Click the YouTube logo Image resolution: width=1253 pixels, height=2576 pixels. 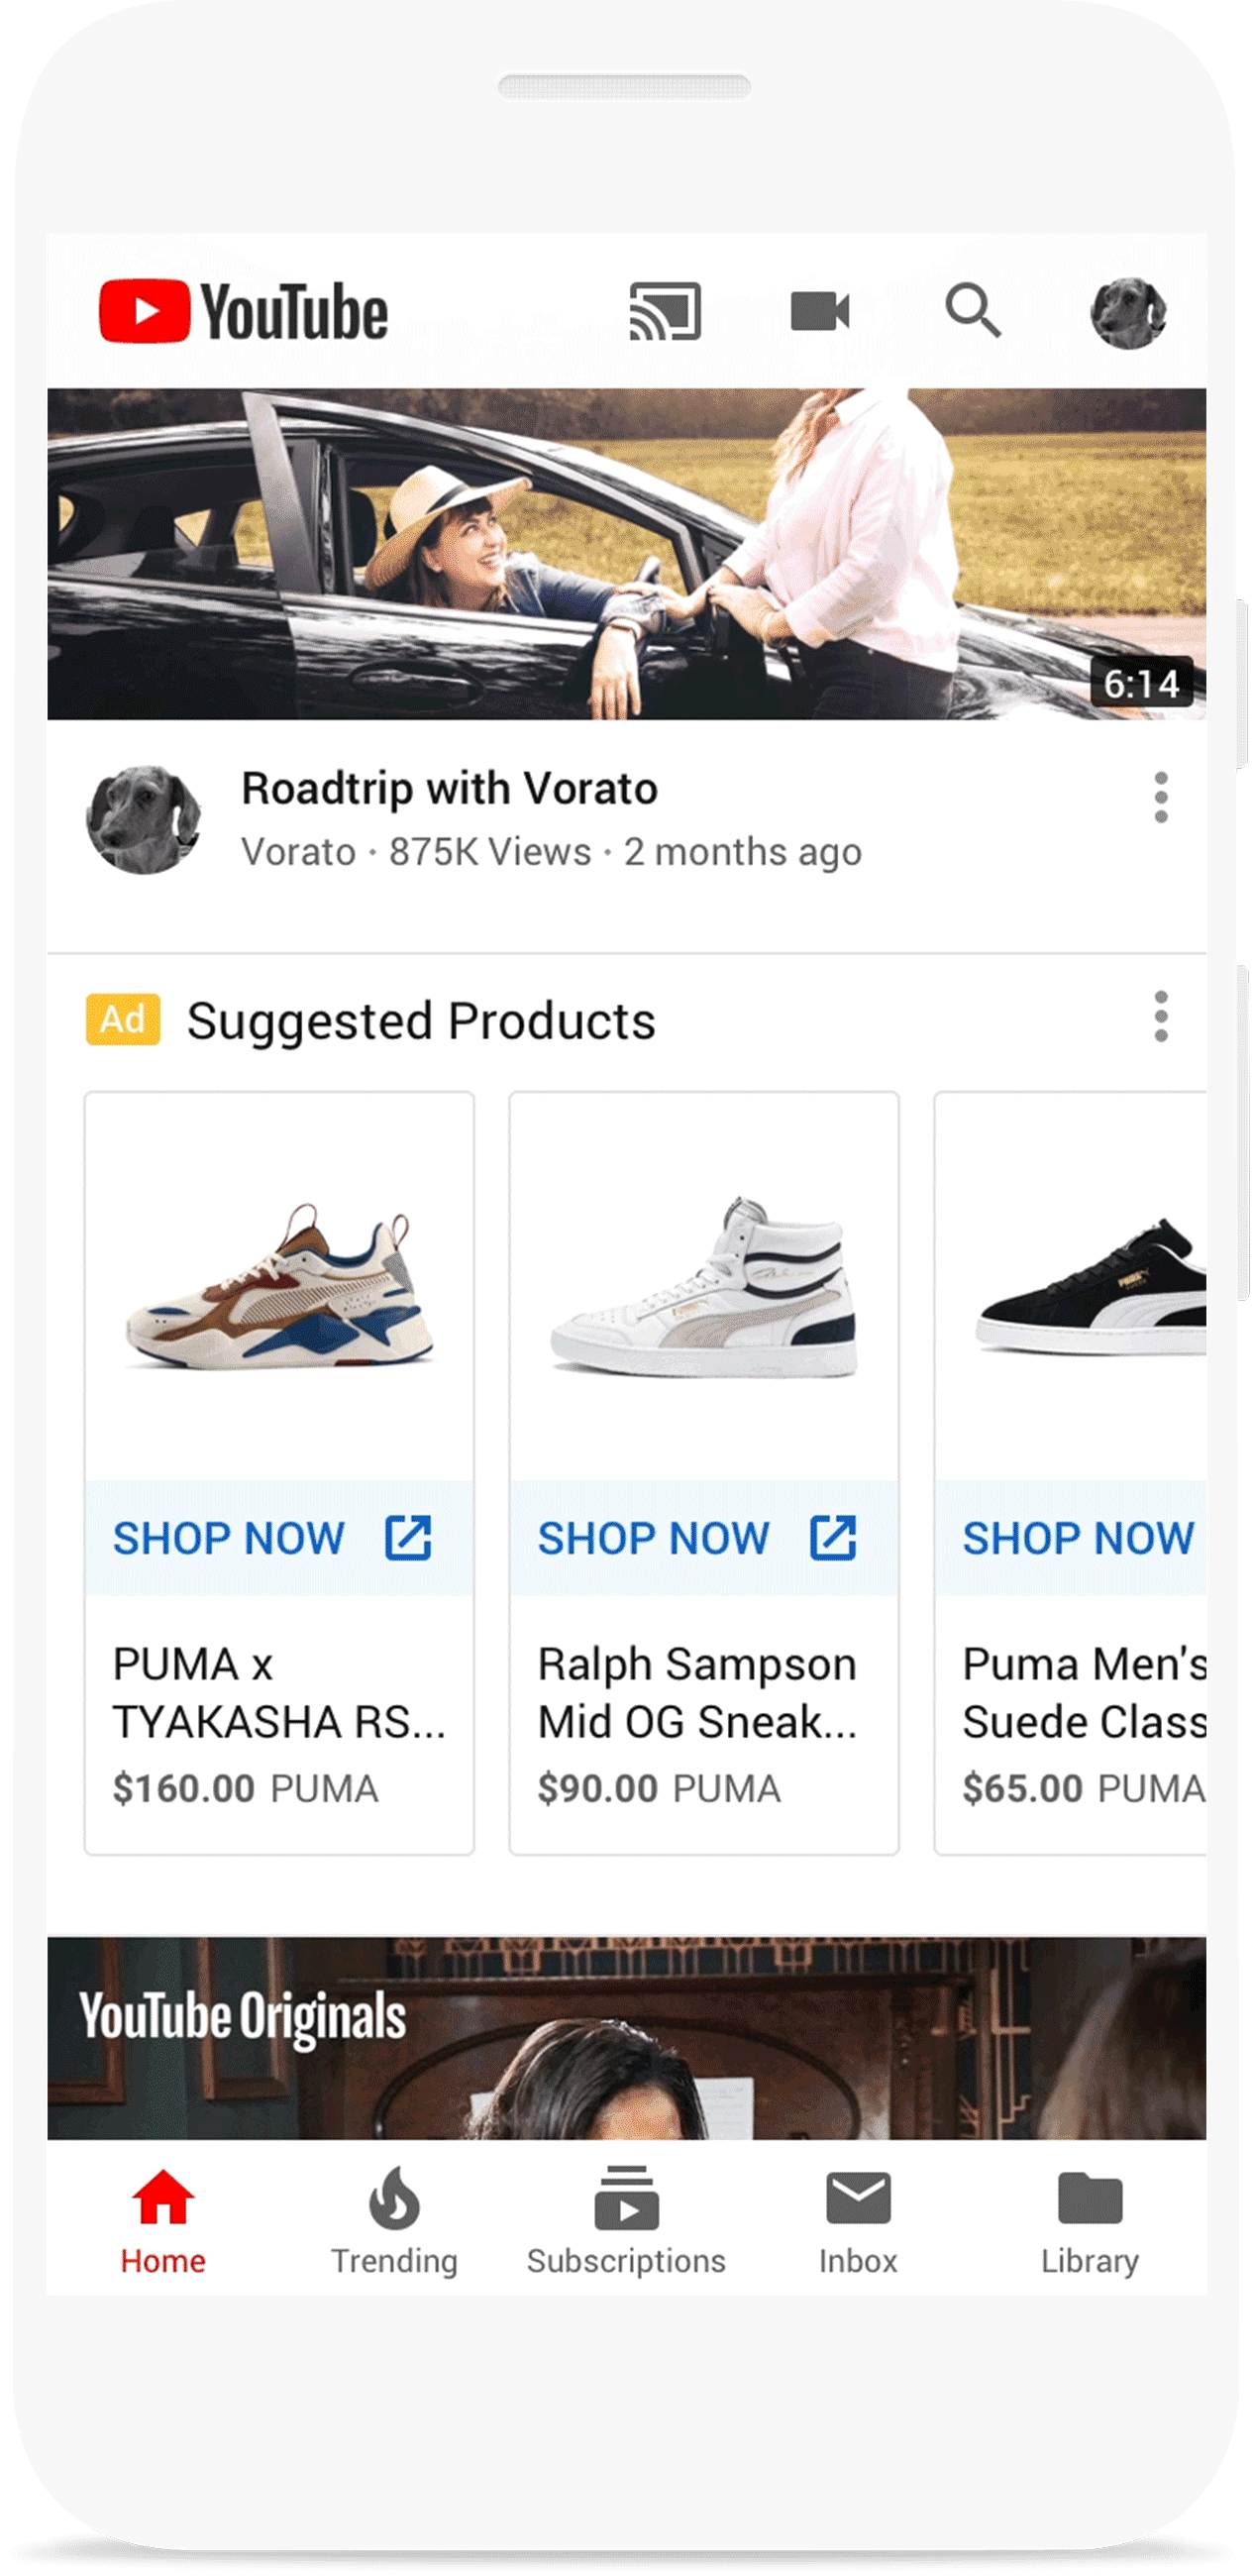(x=243, y=312)
